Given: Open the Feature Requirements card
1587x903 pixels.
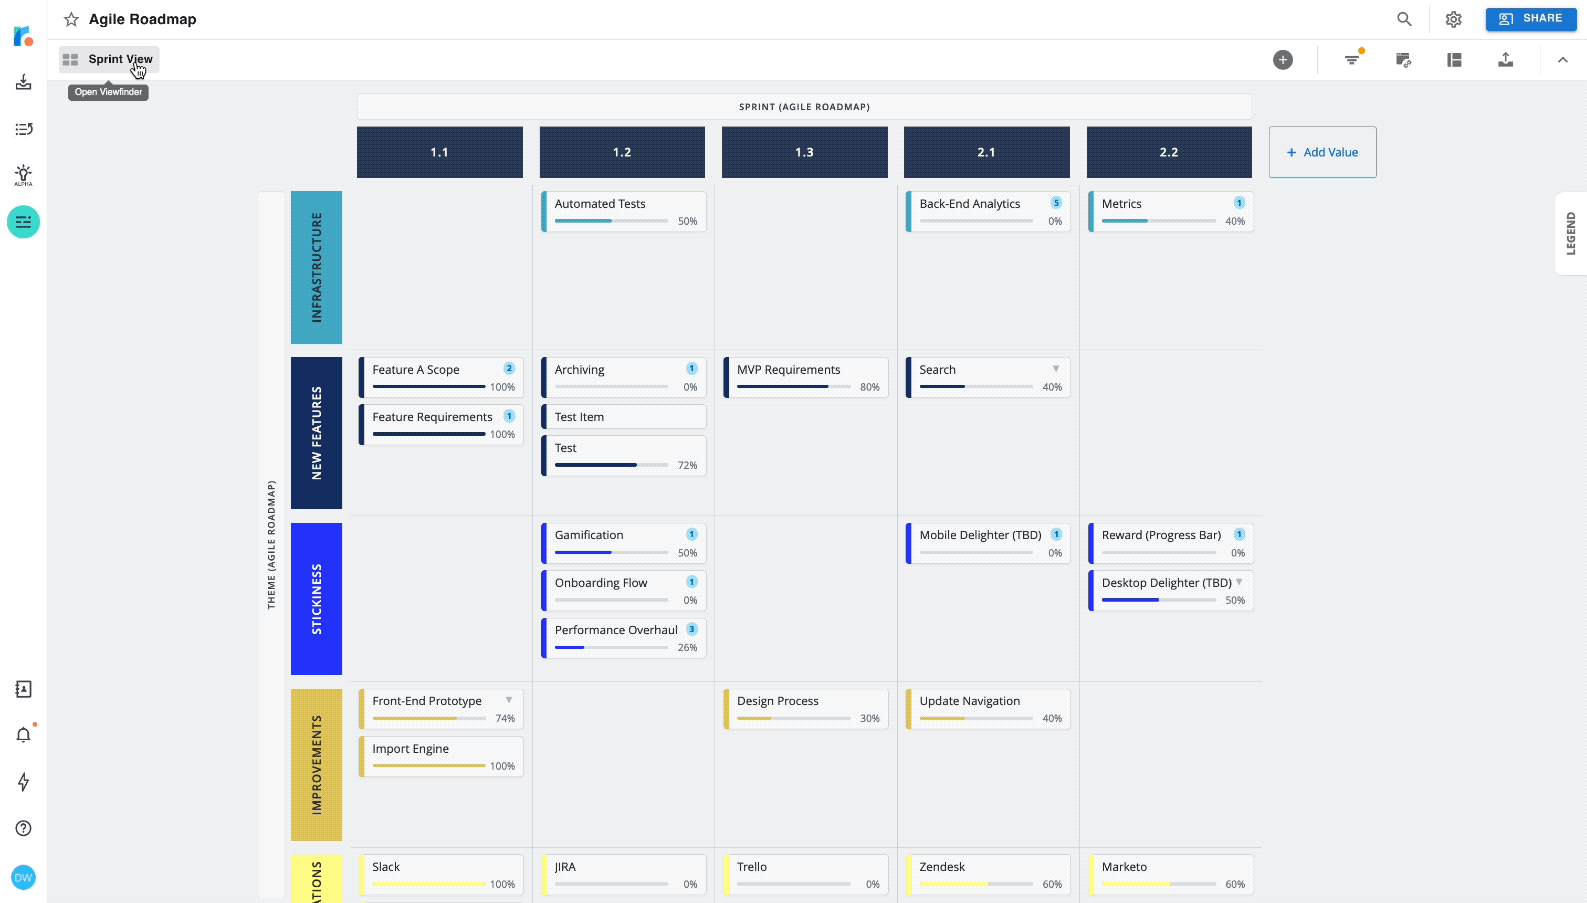Looking at the screenshot, I should point(441,424).
